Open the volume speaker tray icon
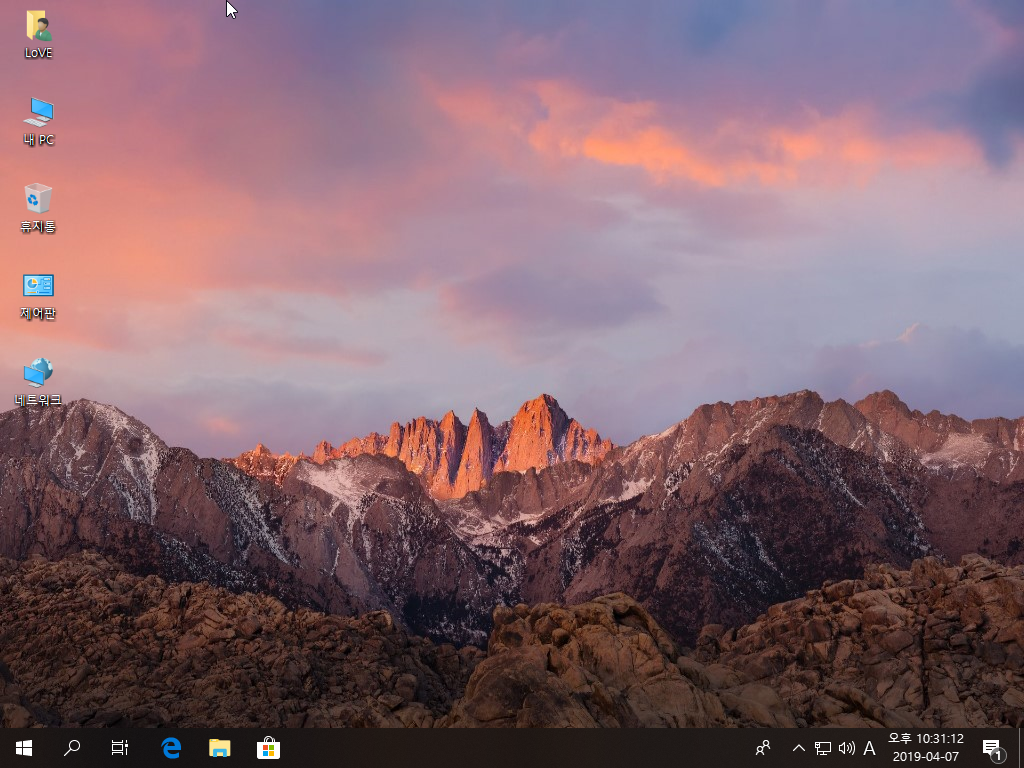This screenshot has width=1024, height=768. tap(846, 748)
